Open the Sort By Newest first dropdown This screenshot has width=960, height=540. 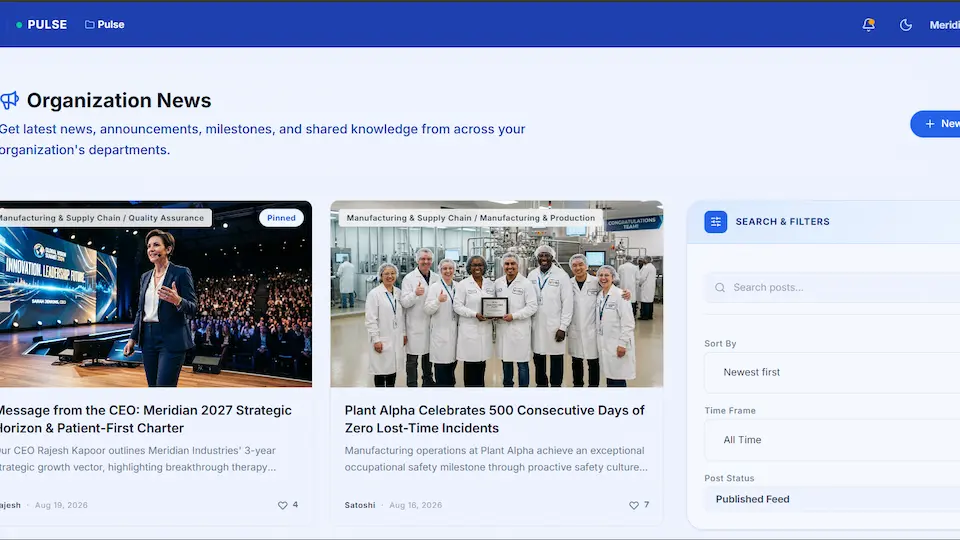pyautogui.click(x=833, y=372)
